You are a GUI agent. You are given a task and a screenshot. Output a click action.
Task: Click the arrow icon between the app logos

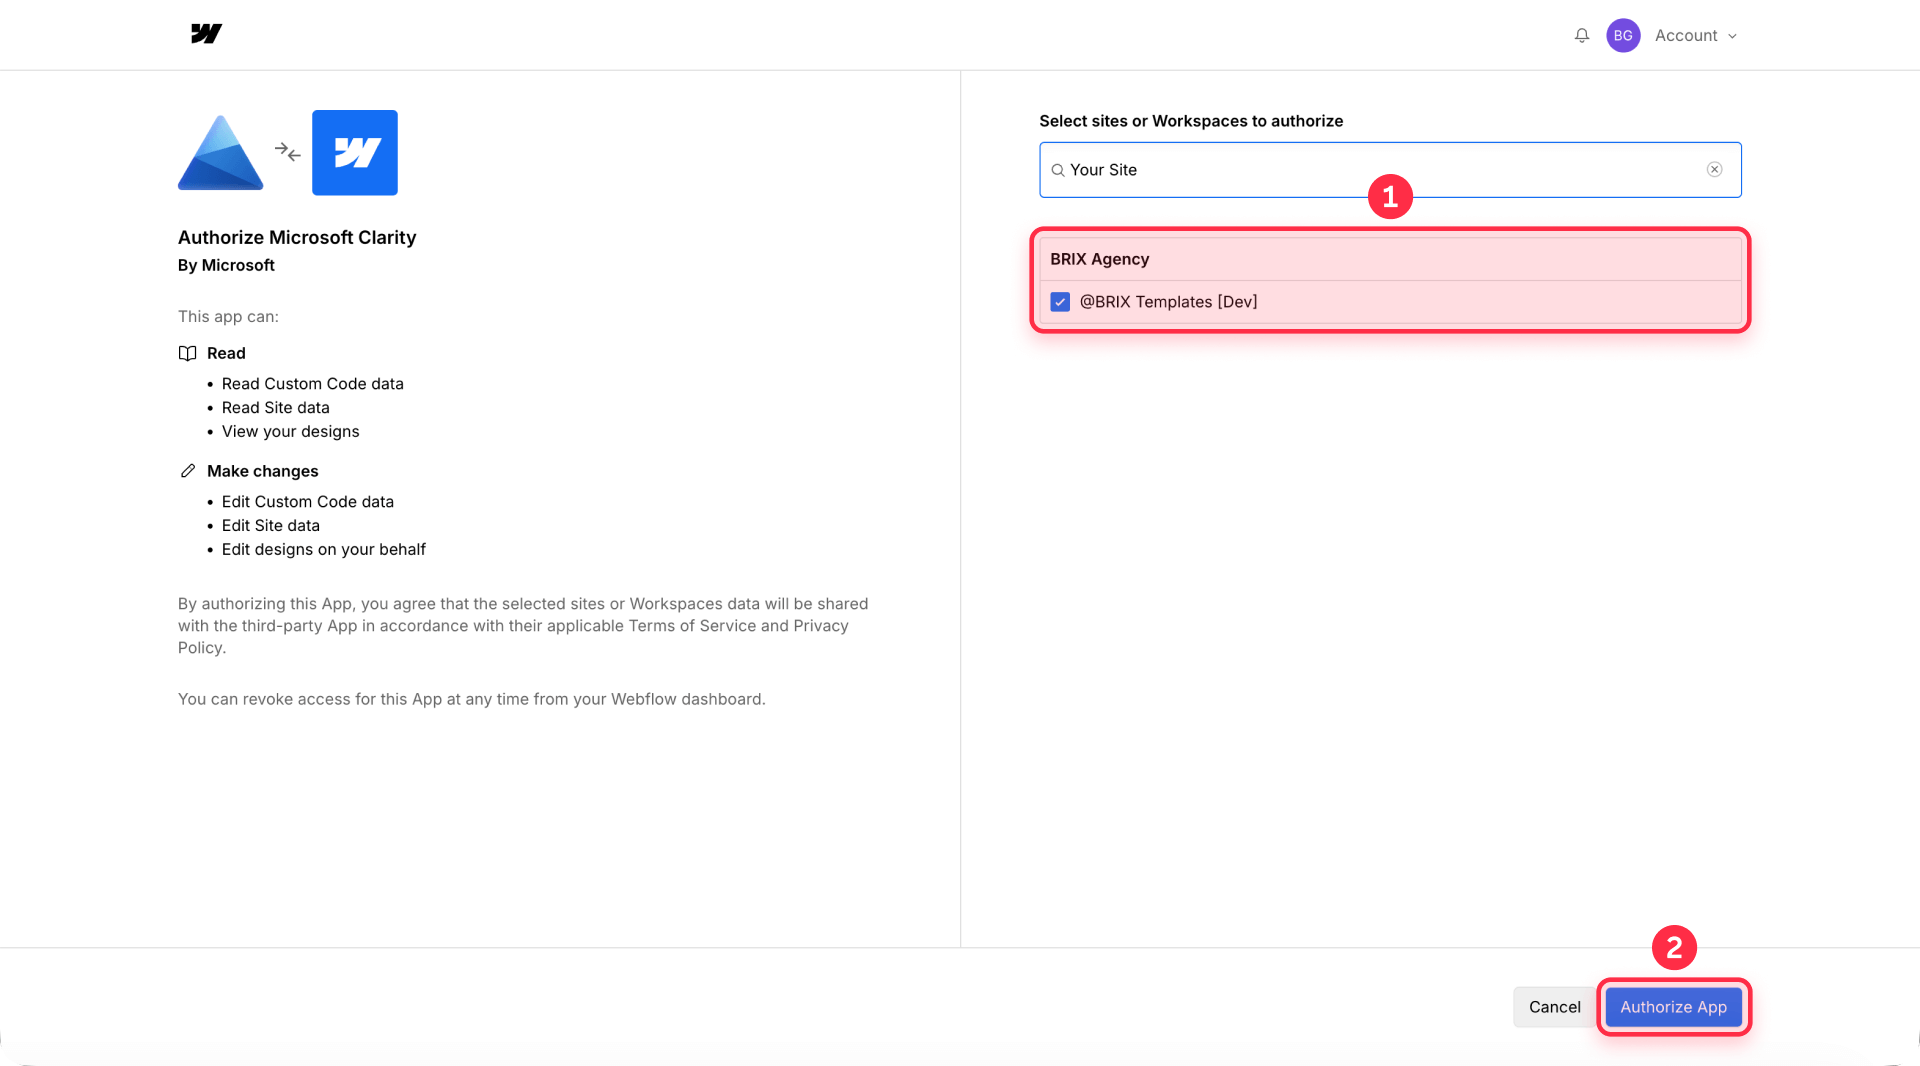(287, 153)
